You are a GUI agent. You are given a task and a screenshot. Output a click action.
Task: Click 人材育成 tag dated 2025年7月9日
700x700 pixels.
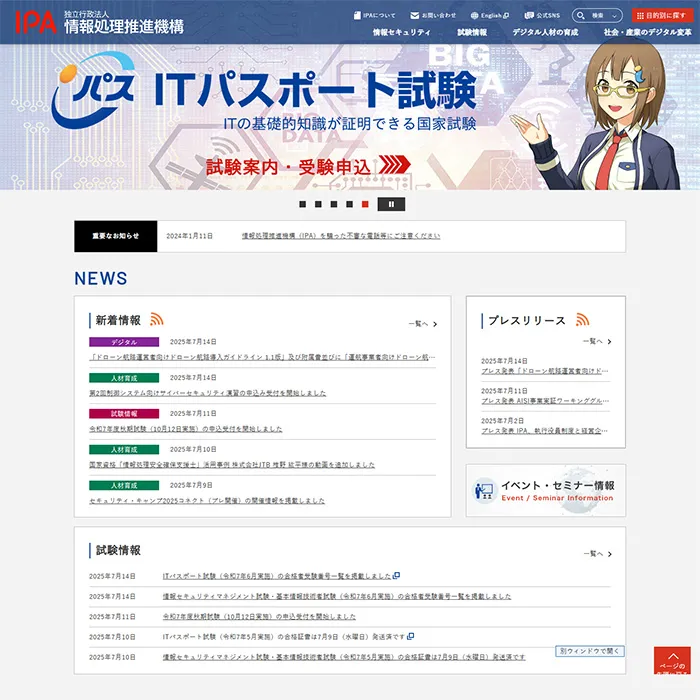tap(124, 485)
